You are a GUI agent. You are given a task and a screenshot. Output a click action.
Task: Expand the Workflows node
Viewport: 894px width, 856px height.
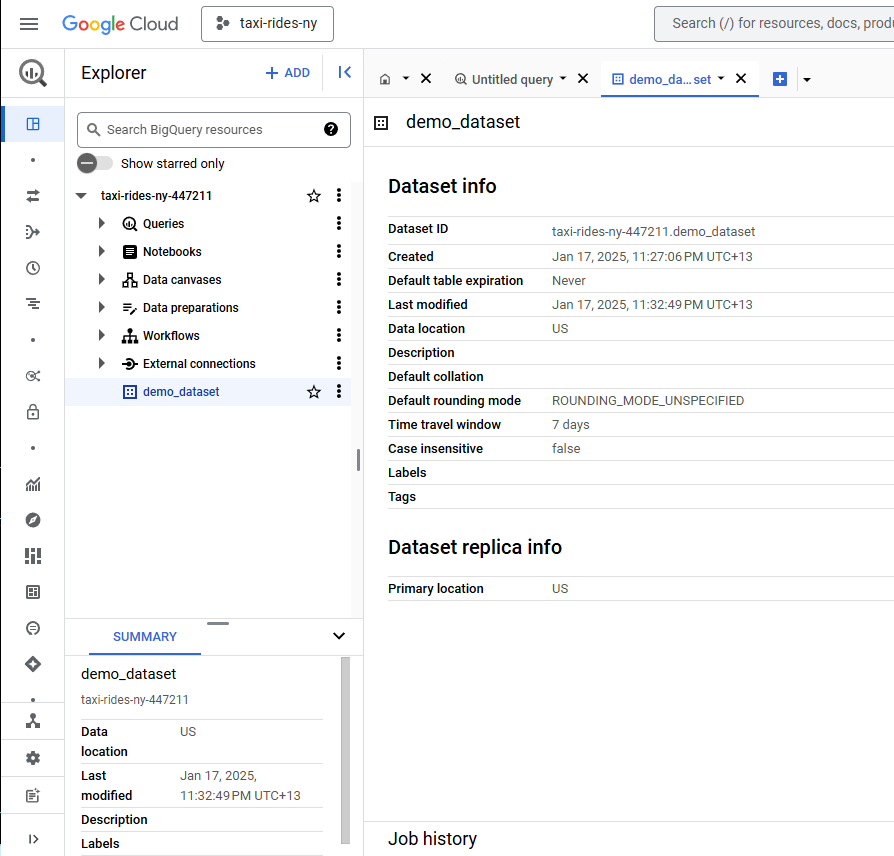pos(101,335)
